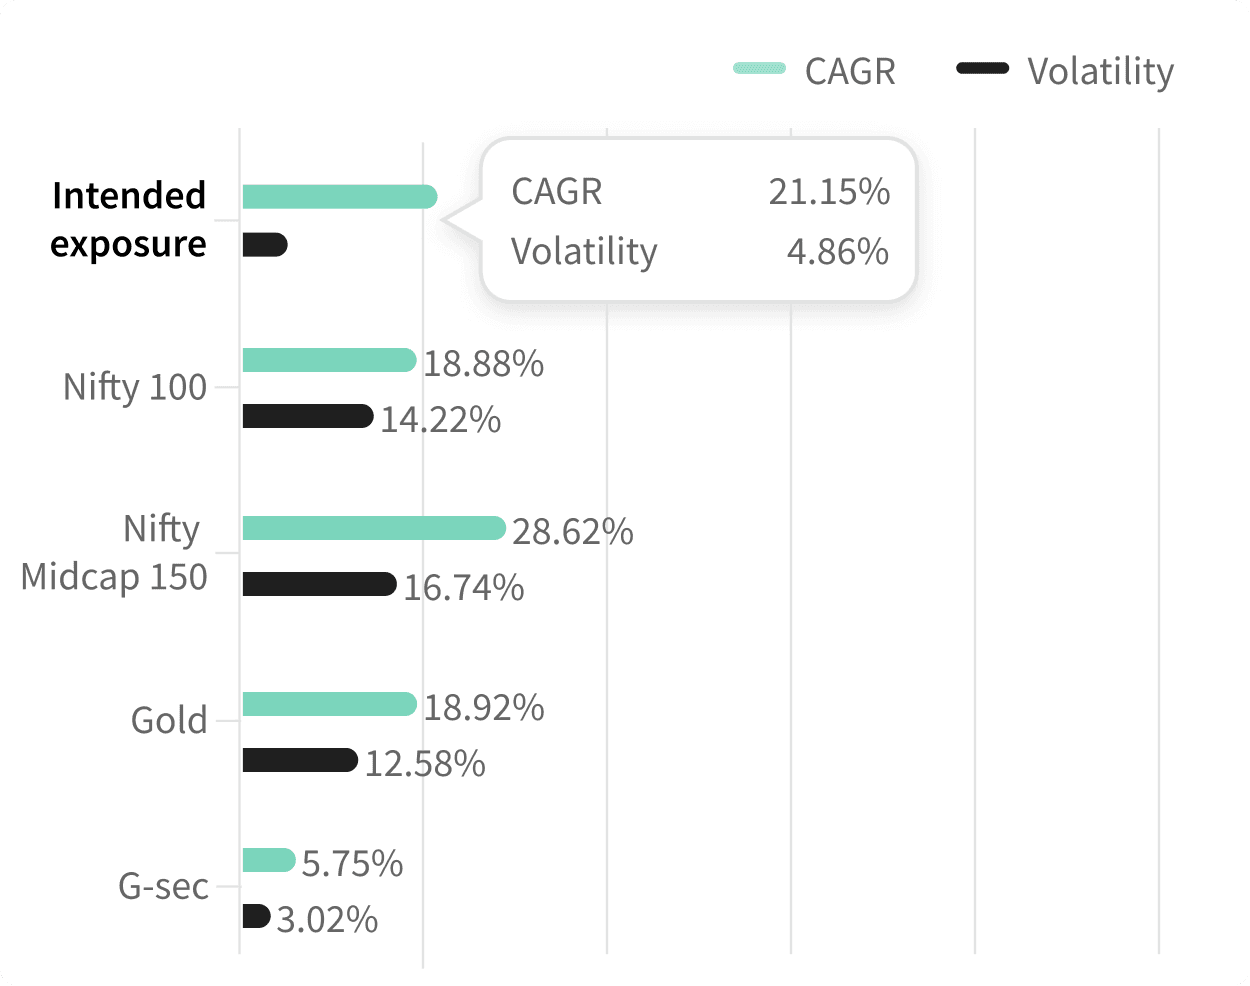Viewport: 1250px width, 986px height.
Task: Click the green CAGR legend swatch
Action: coord(760,69)
